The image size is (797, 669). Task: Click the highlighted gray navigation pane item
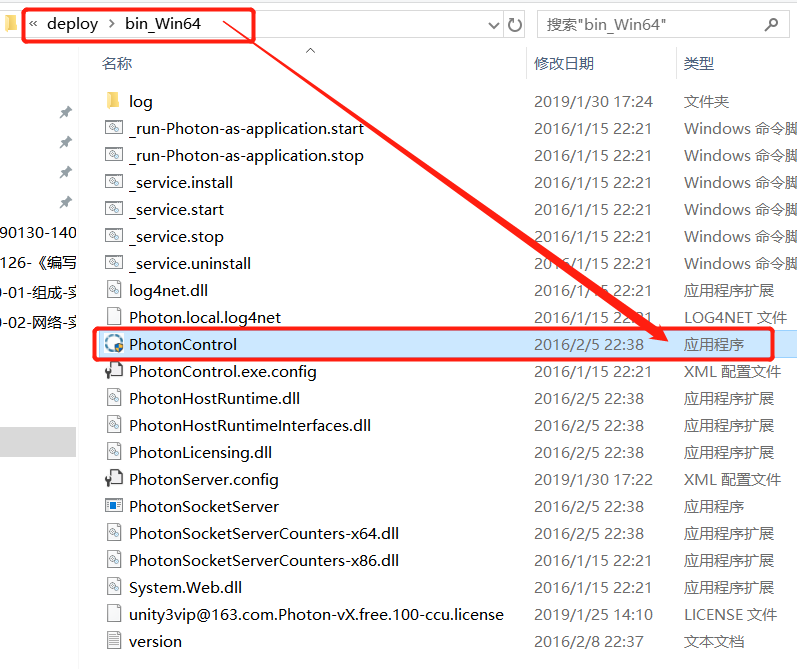point(38,442)
